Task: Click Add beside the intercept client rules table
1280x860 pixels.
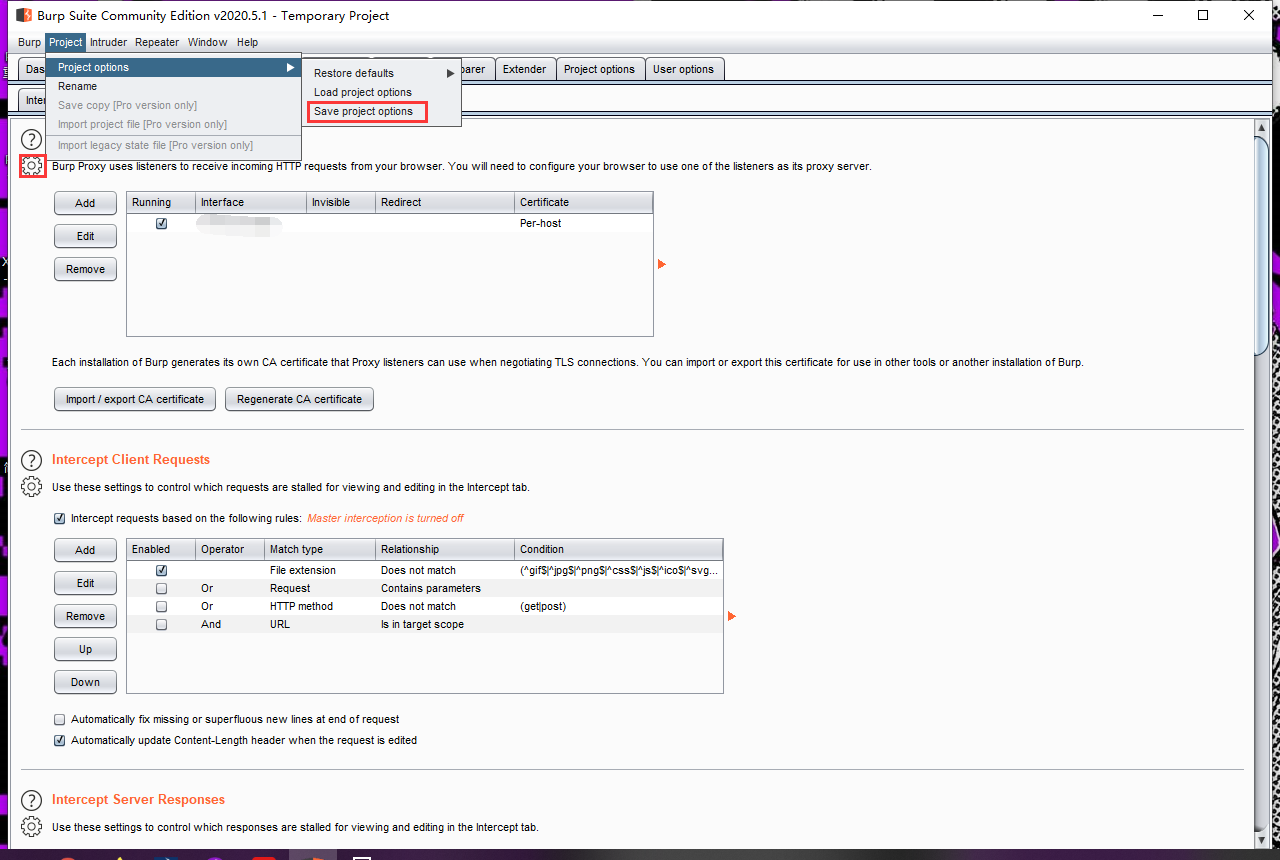Action: coord(85,550)
